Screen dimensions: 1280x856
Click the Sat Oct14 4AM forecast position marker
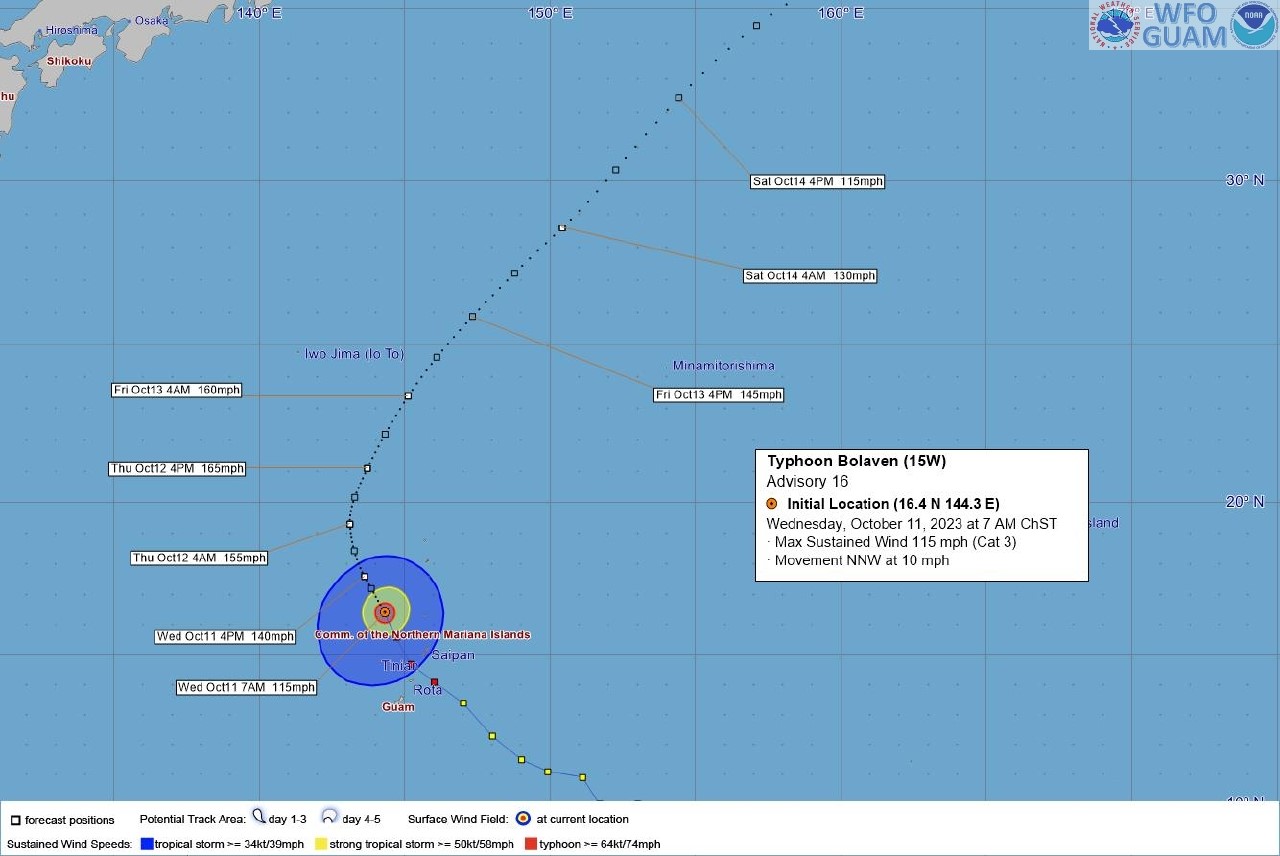(x=562, y=228)
